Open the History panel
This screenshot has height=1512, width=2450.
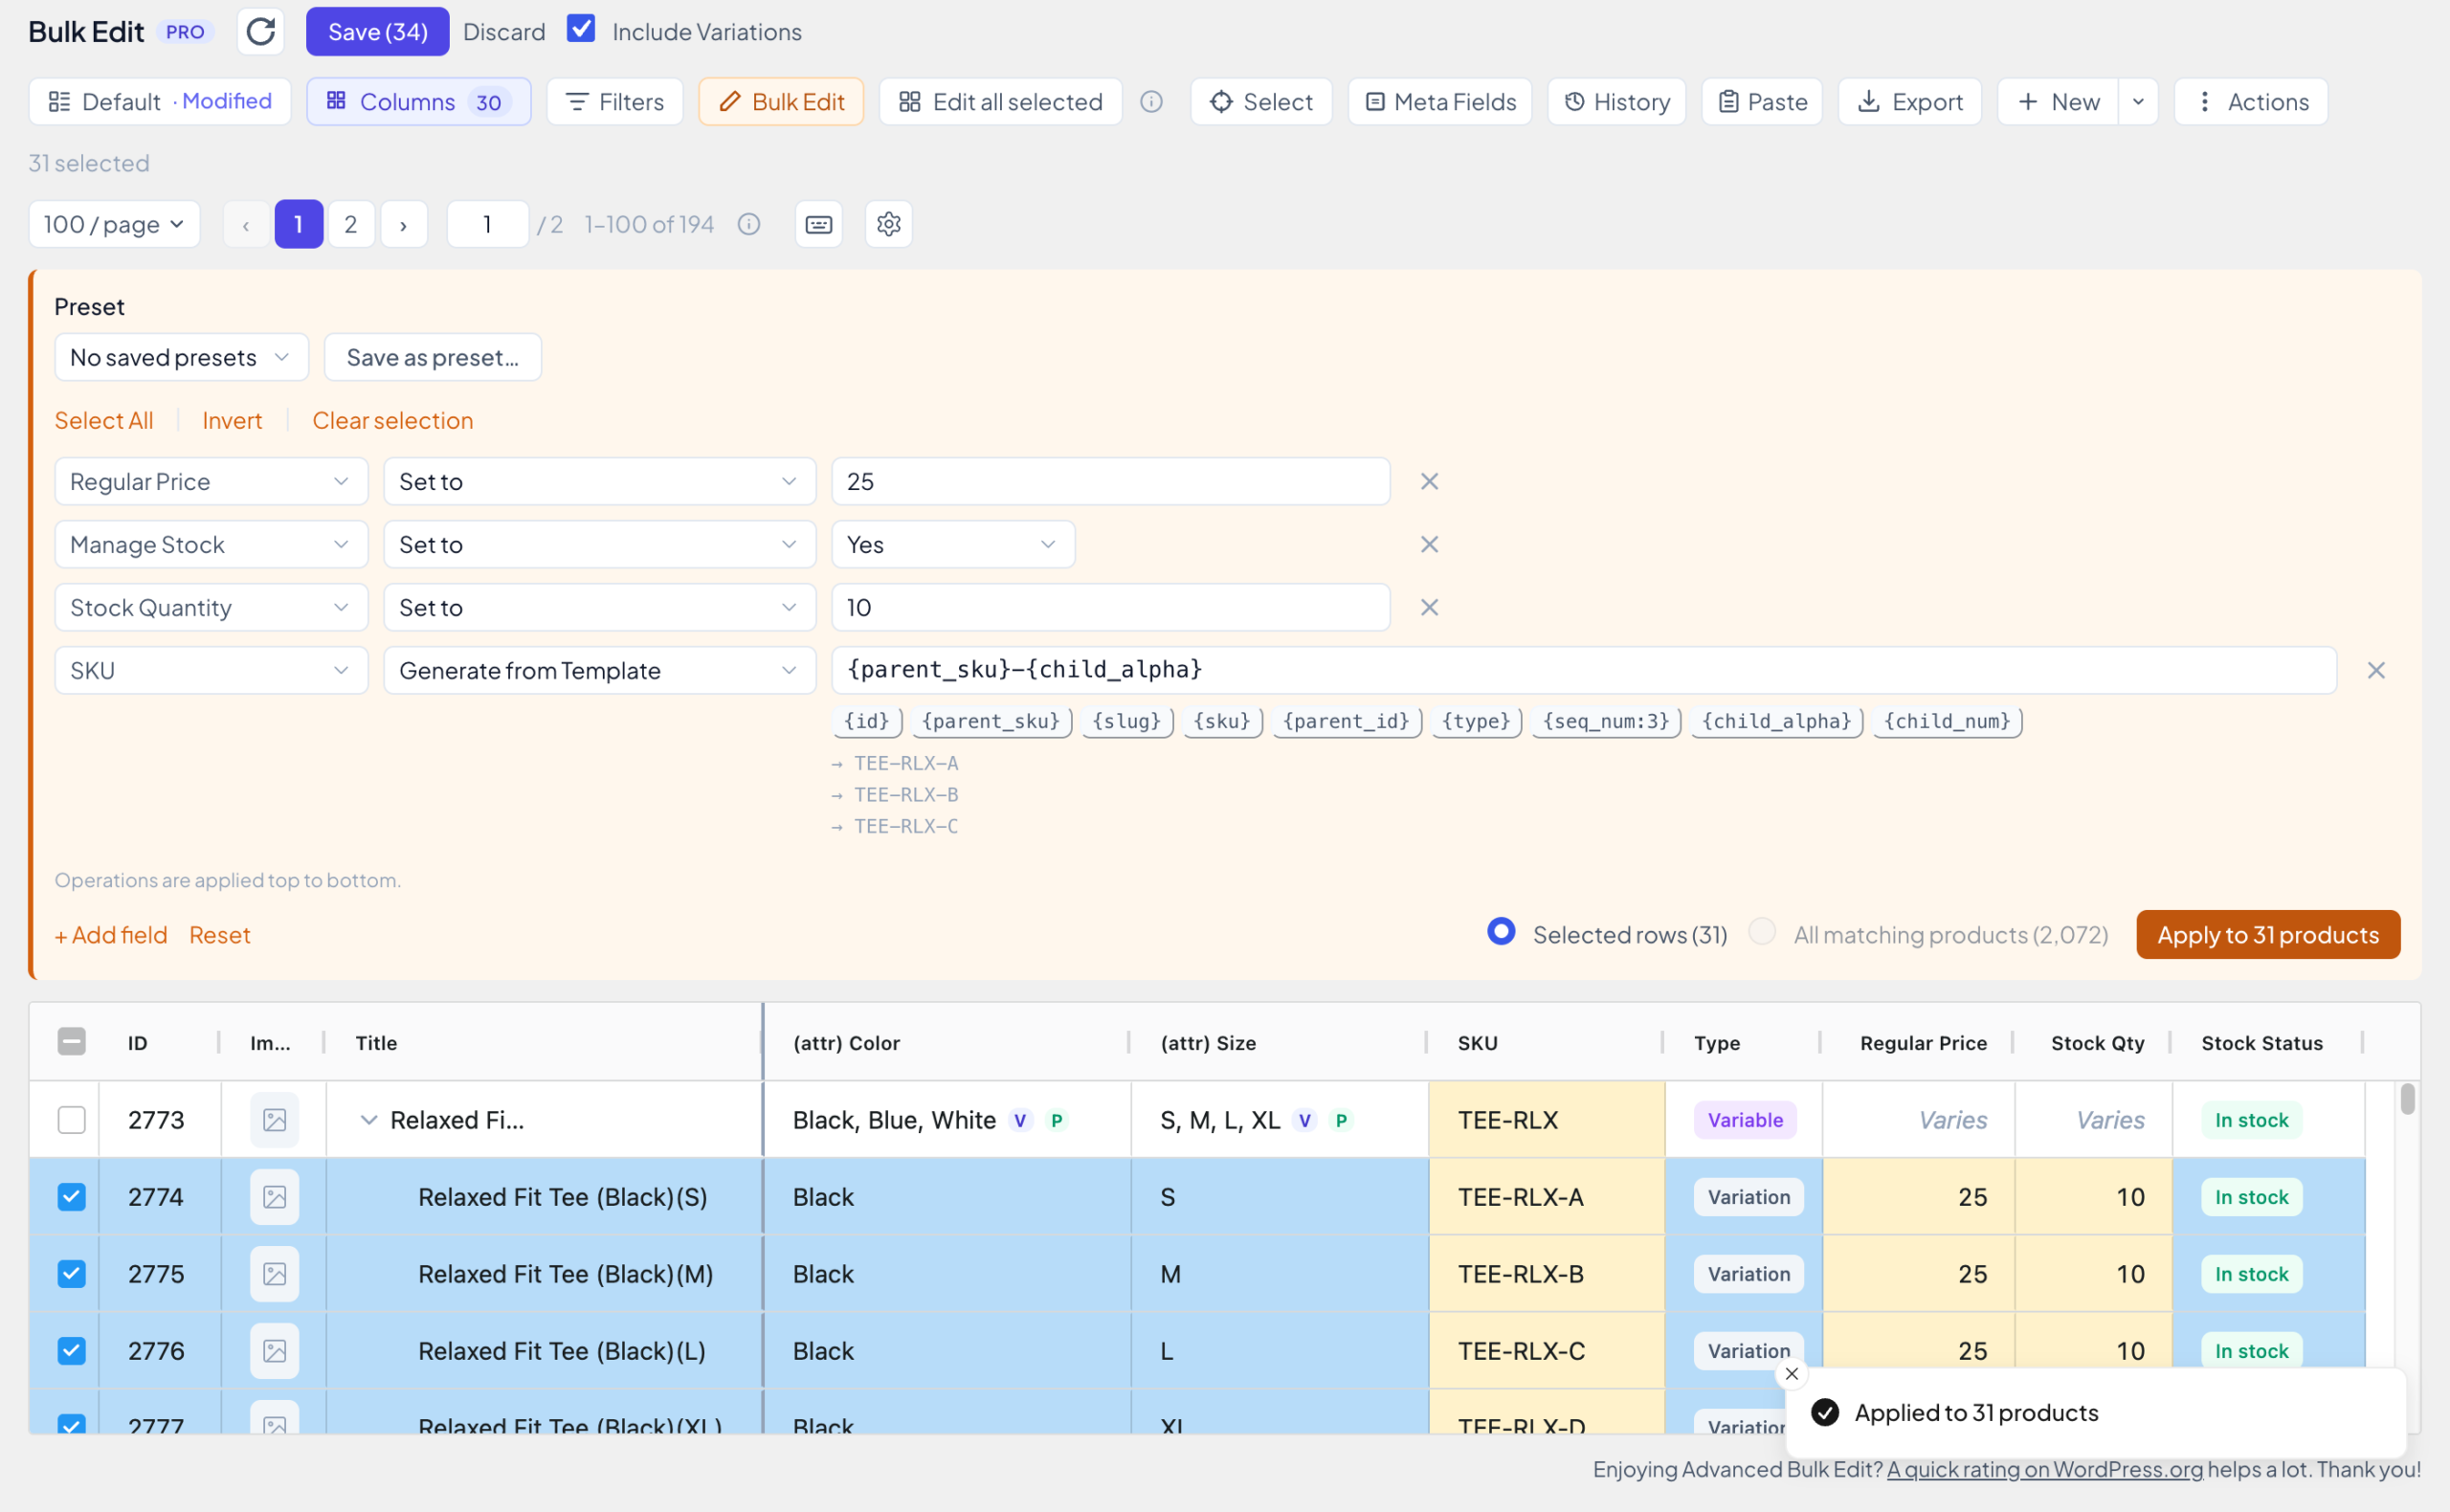tap(1617, 102)
